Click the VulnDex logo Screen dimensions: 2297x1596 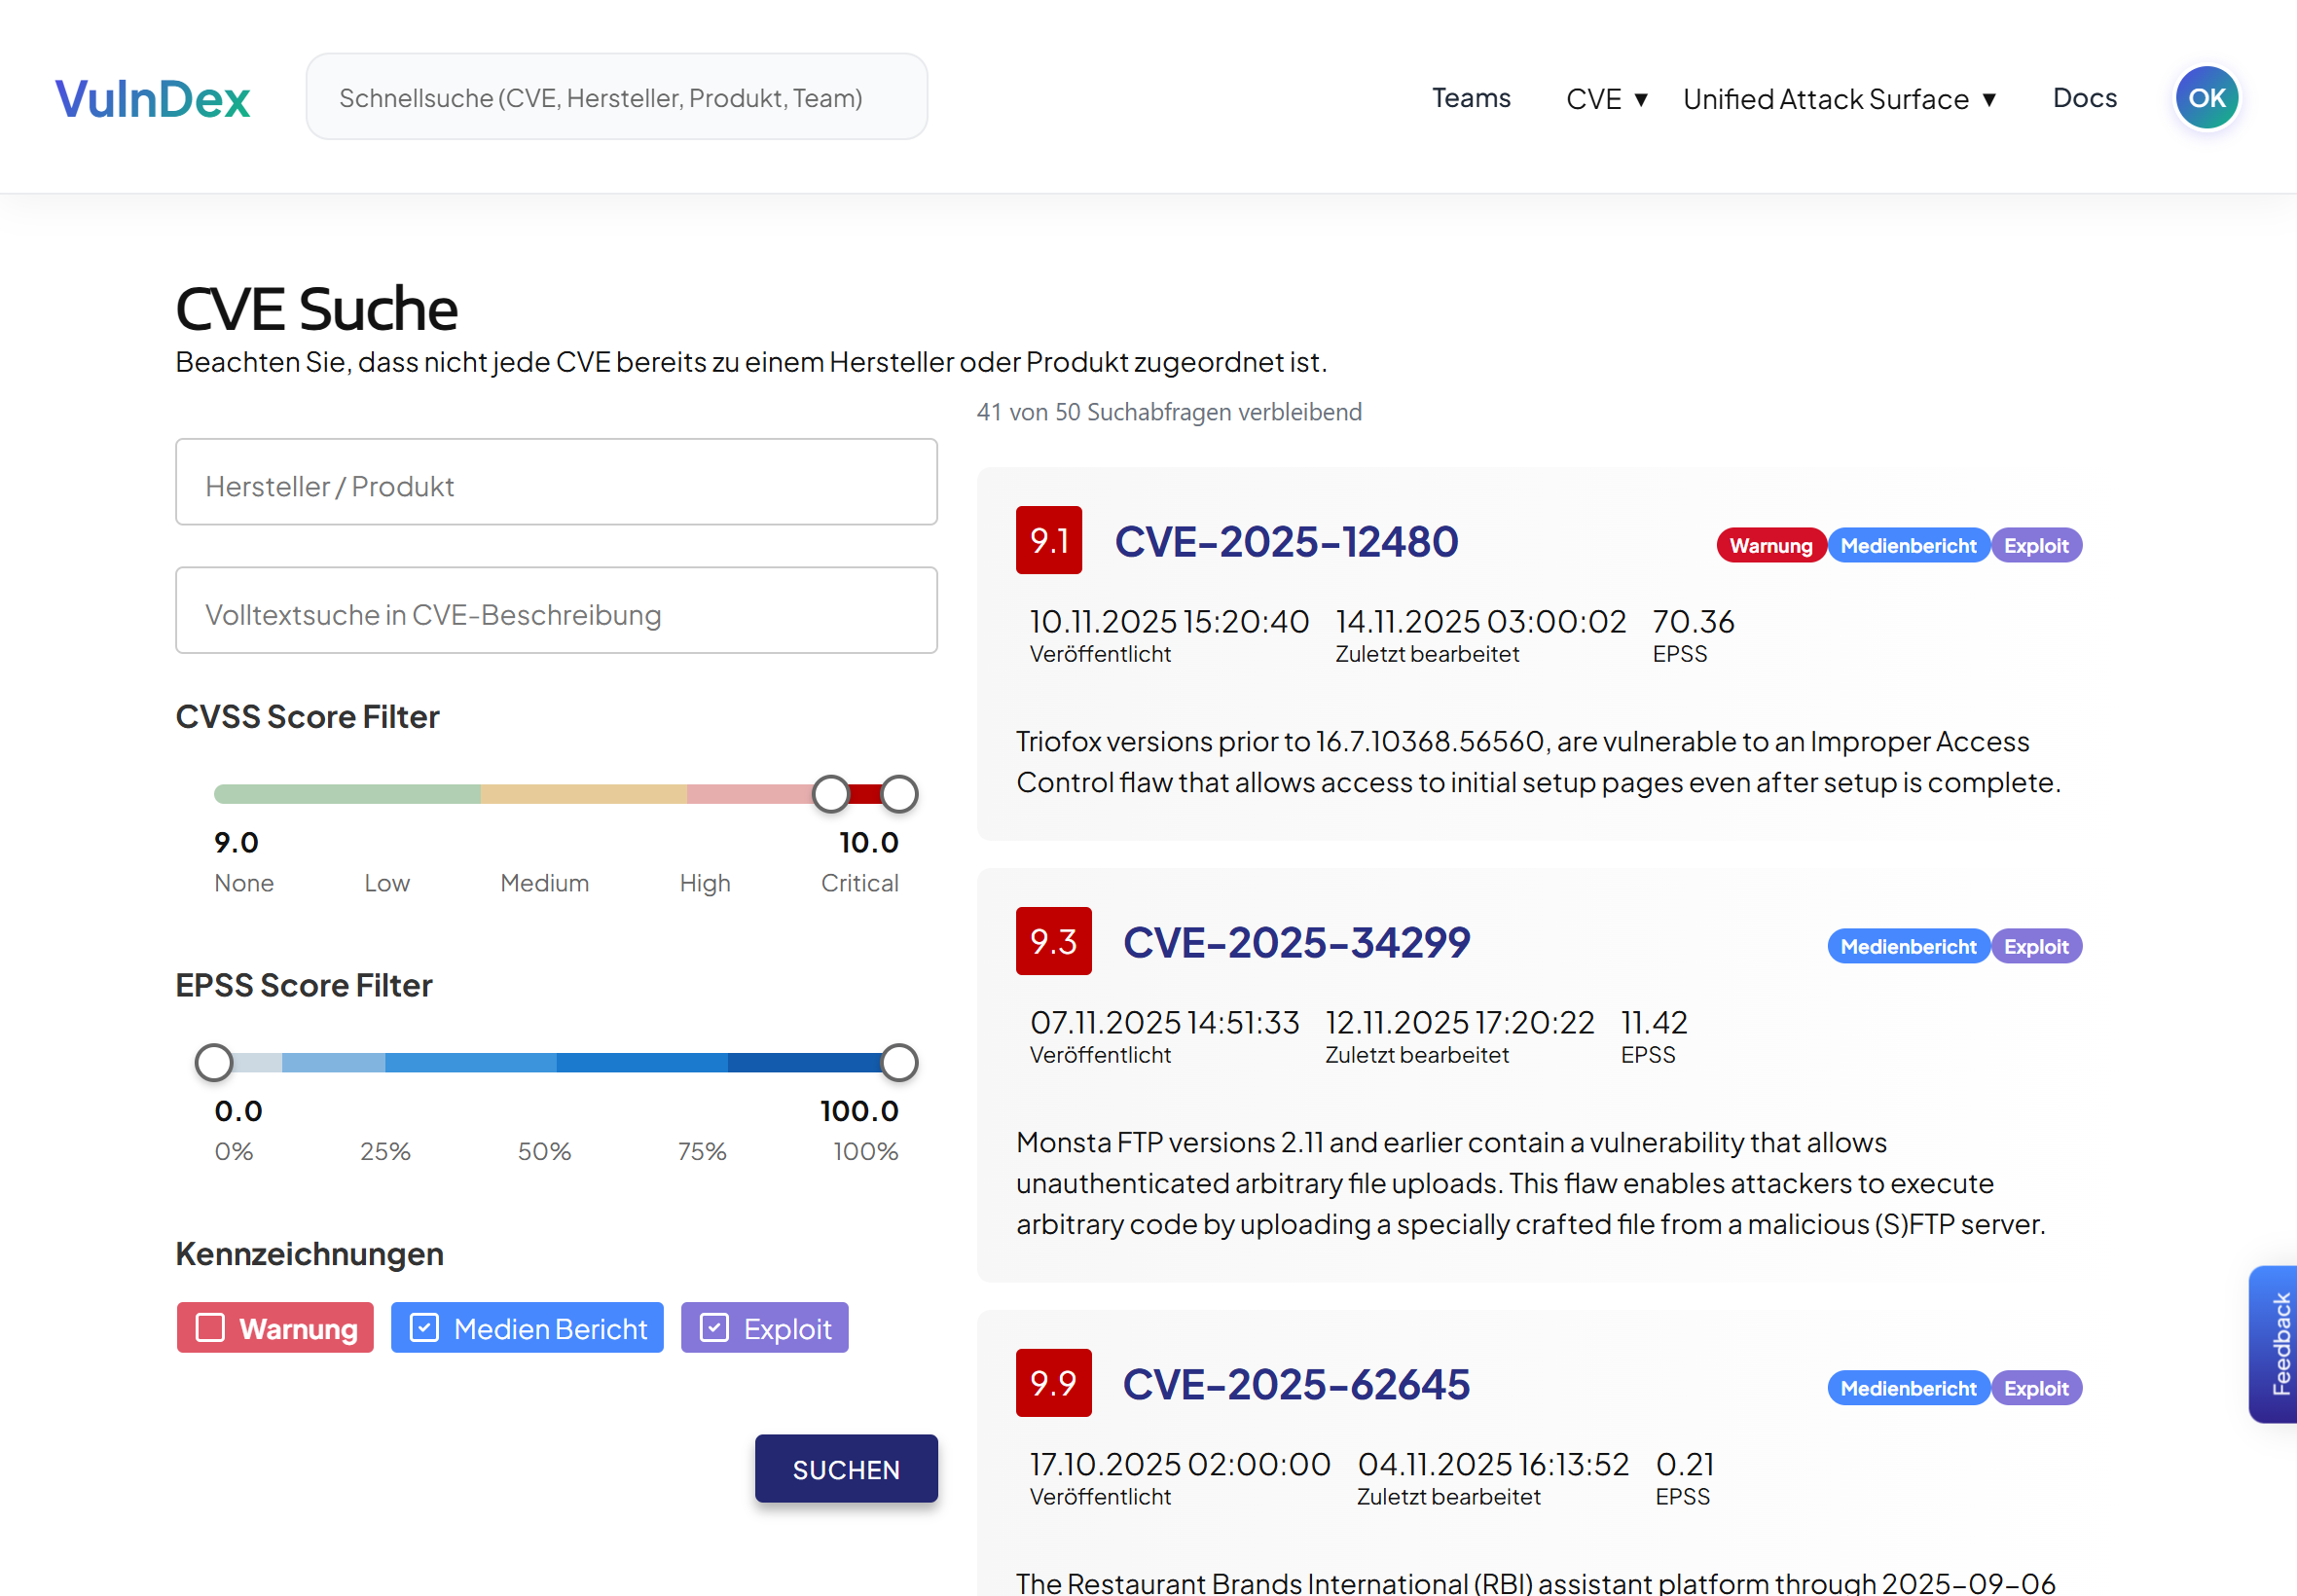pyautogui.click(x=151, y=96)
